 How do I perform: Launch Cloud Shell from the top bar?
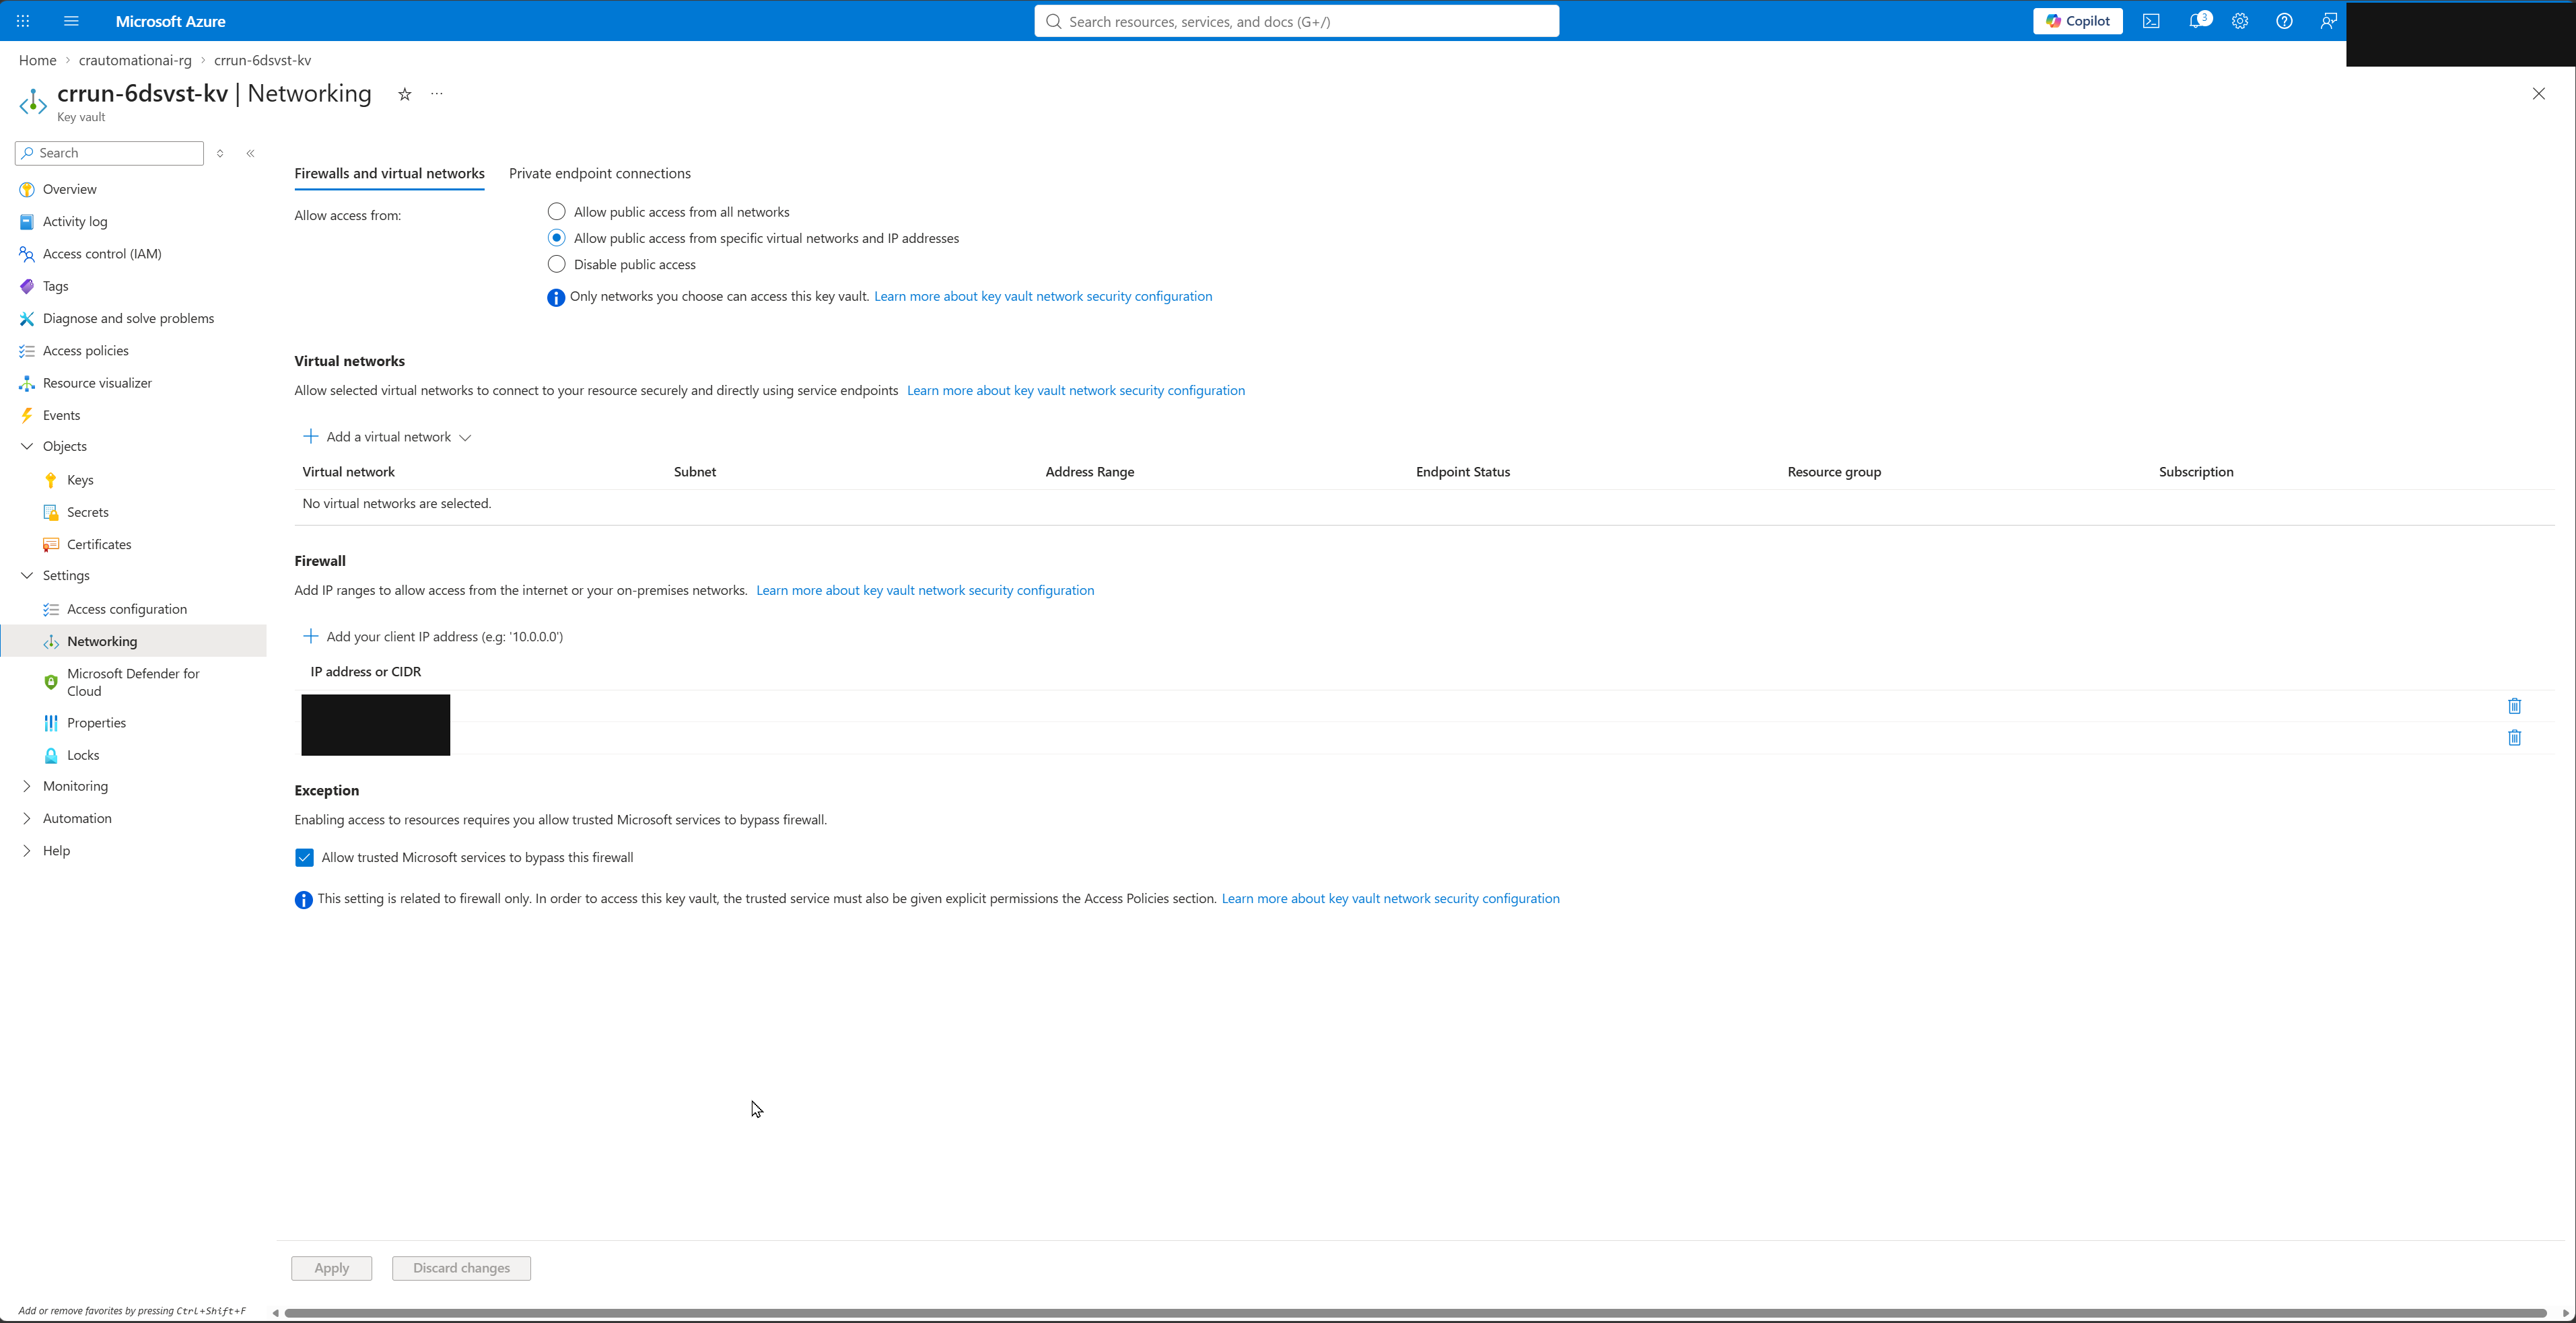tap(2151, 21)
